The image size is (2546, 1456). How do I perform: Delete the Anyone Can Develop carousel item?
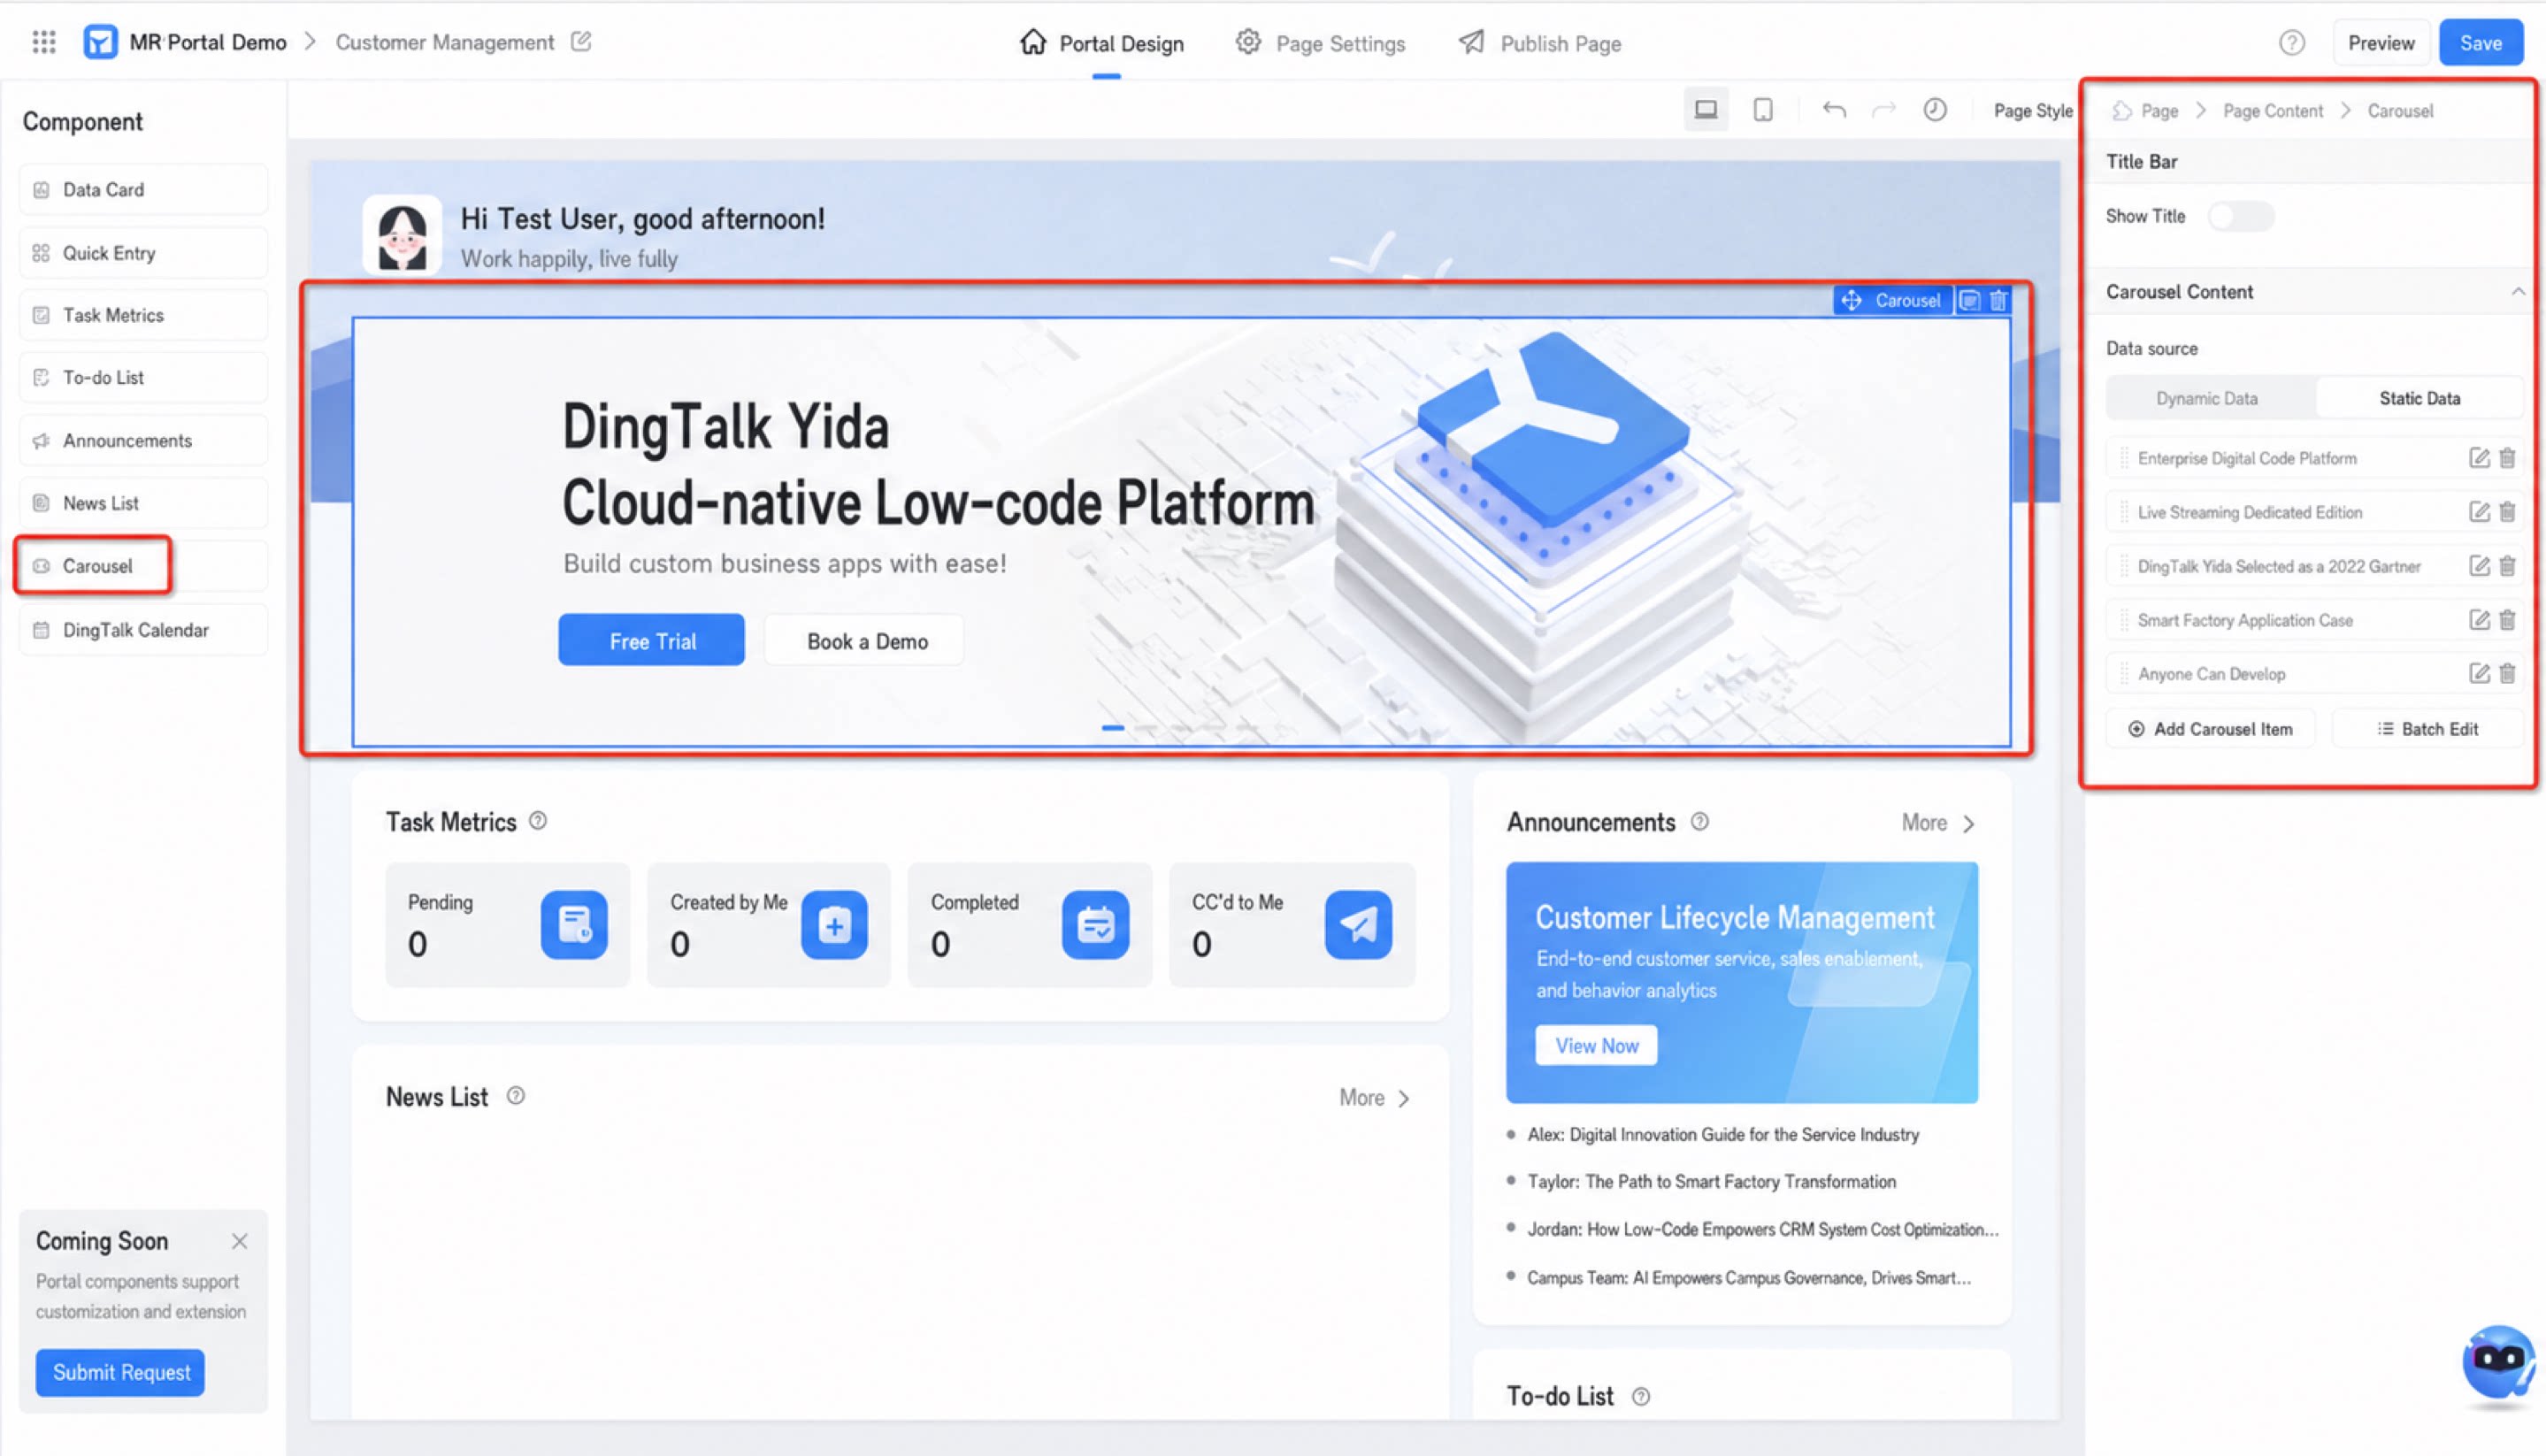coord(2507,674)
